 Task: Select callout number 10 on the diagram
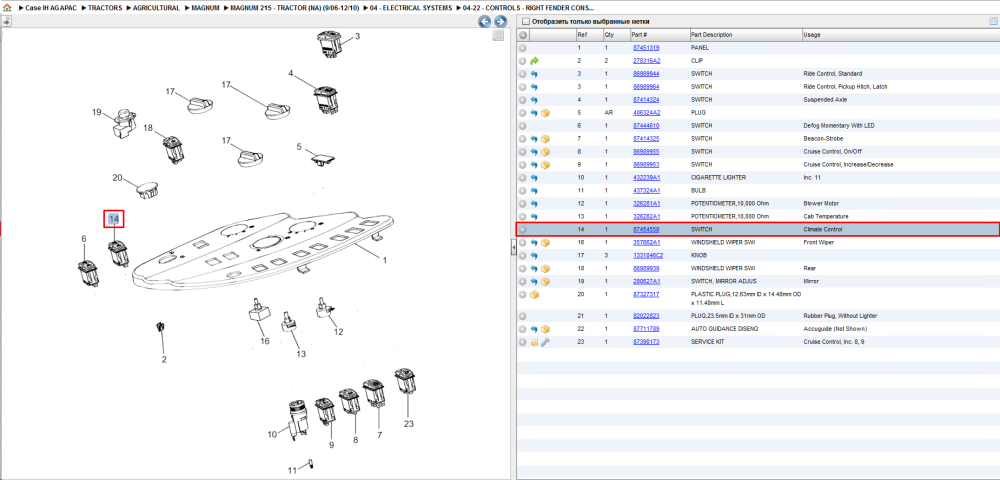click(272, 435)
